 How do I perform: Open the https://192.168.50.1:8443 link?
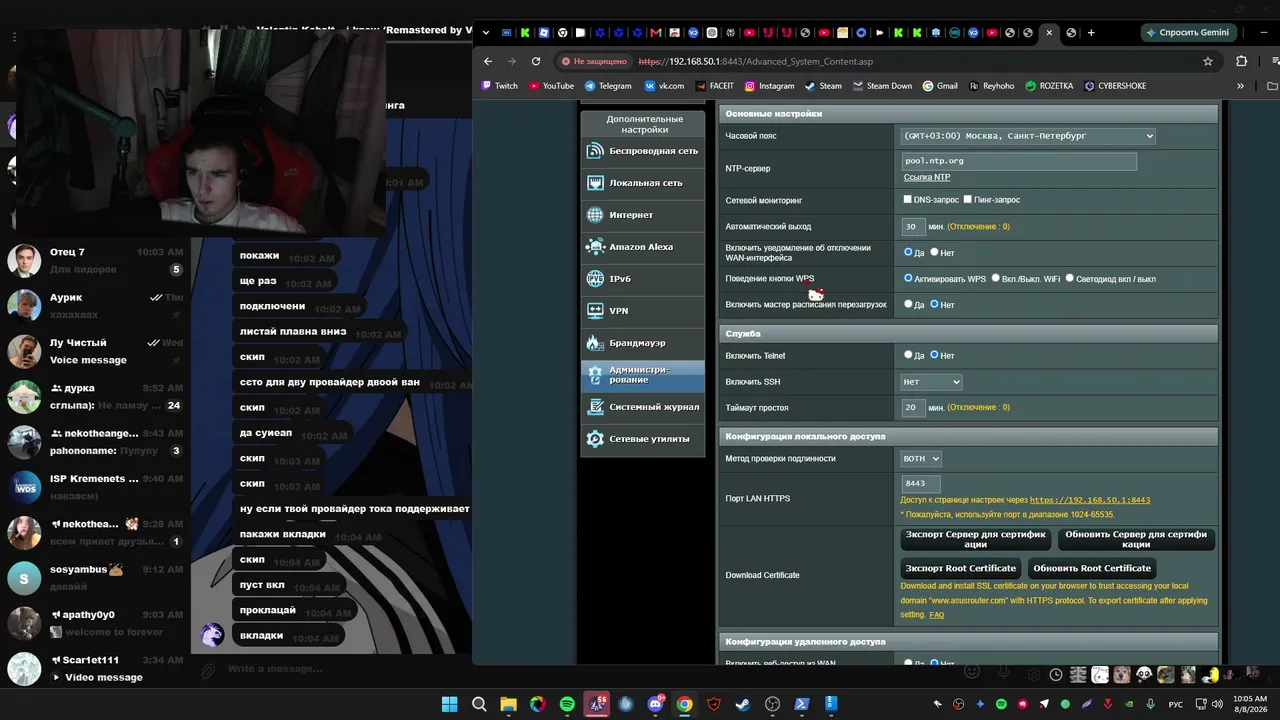tap(1090, 500)
